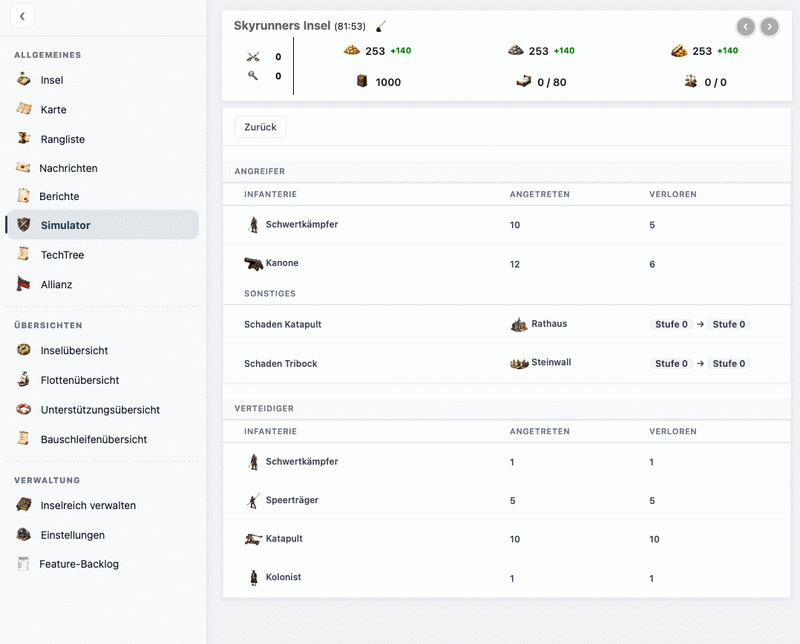Screen dimensions: 800x644
Task: Click 'Skyrunners Insel' title
Action: pos(282,26)
